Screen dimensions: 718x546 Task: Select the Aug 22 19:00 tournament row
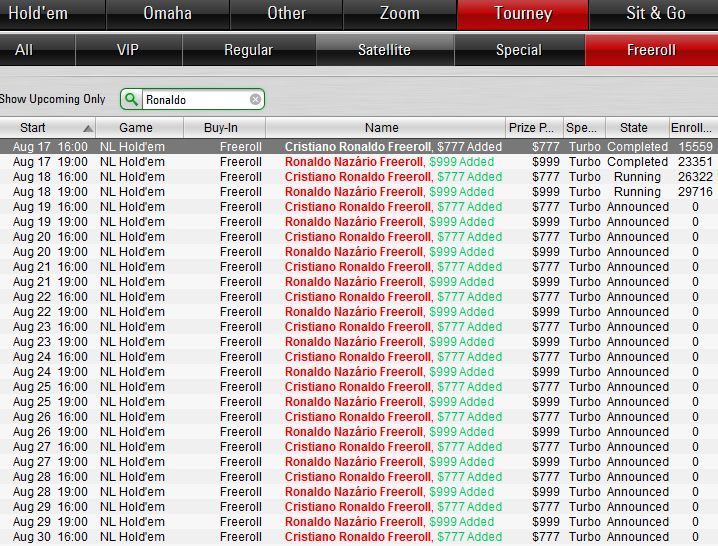click(x=359, y=312)
